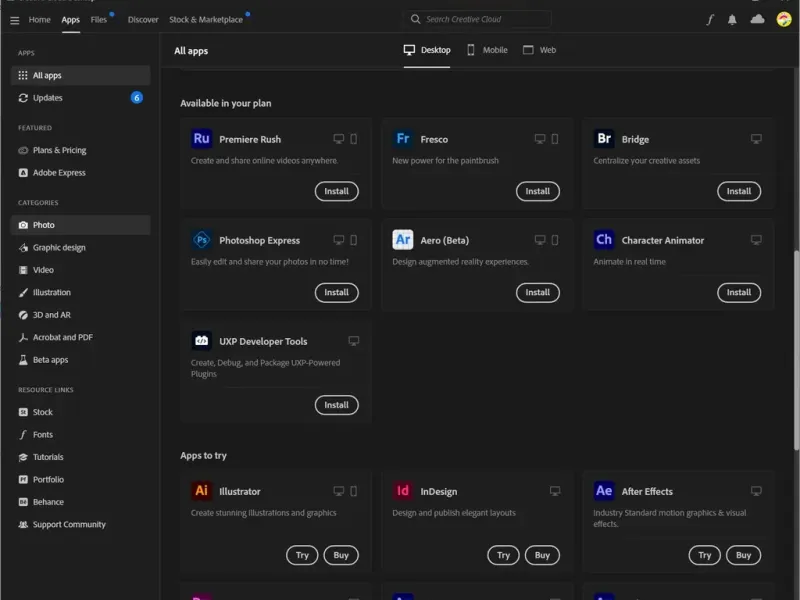Open the Files tab

98,20
